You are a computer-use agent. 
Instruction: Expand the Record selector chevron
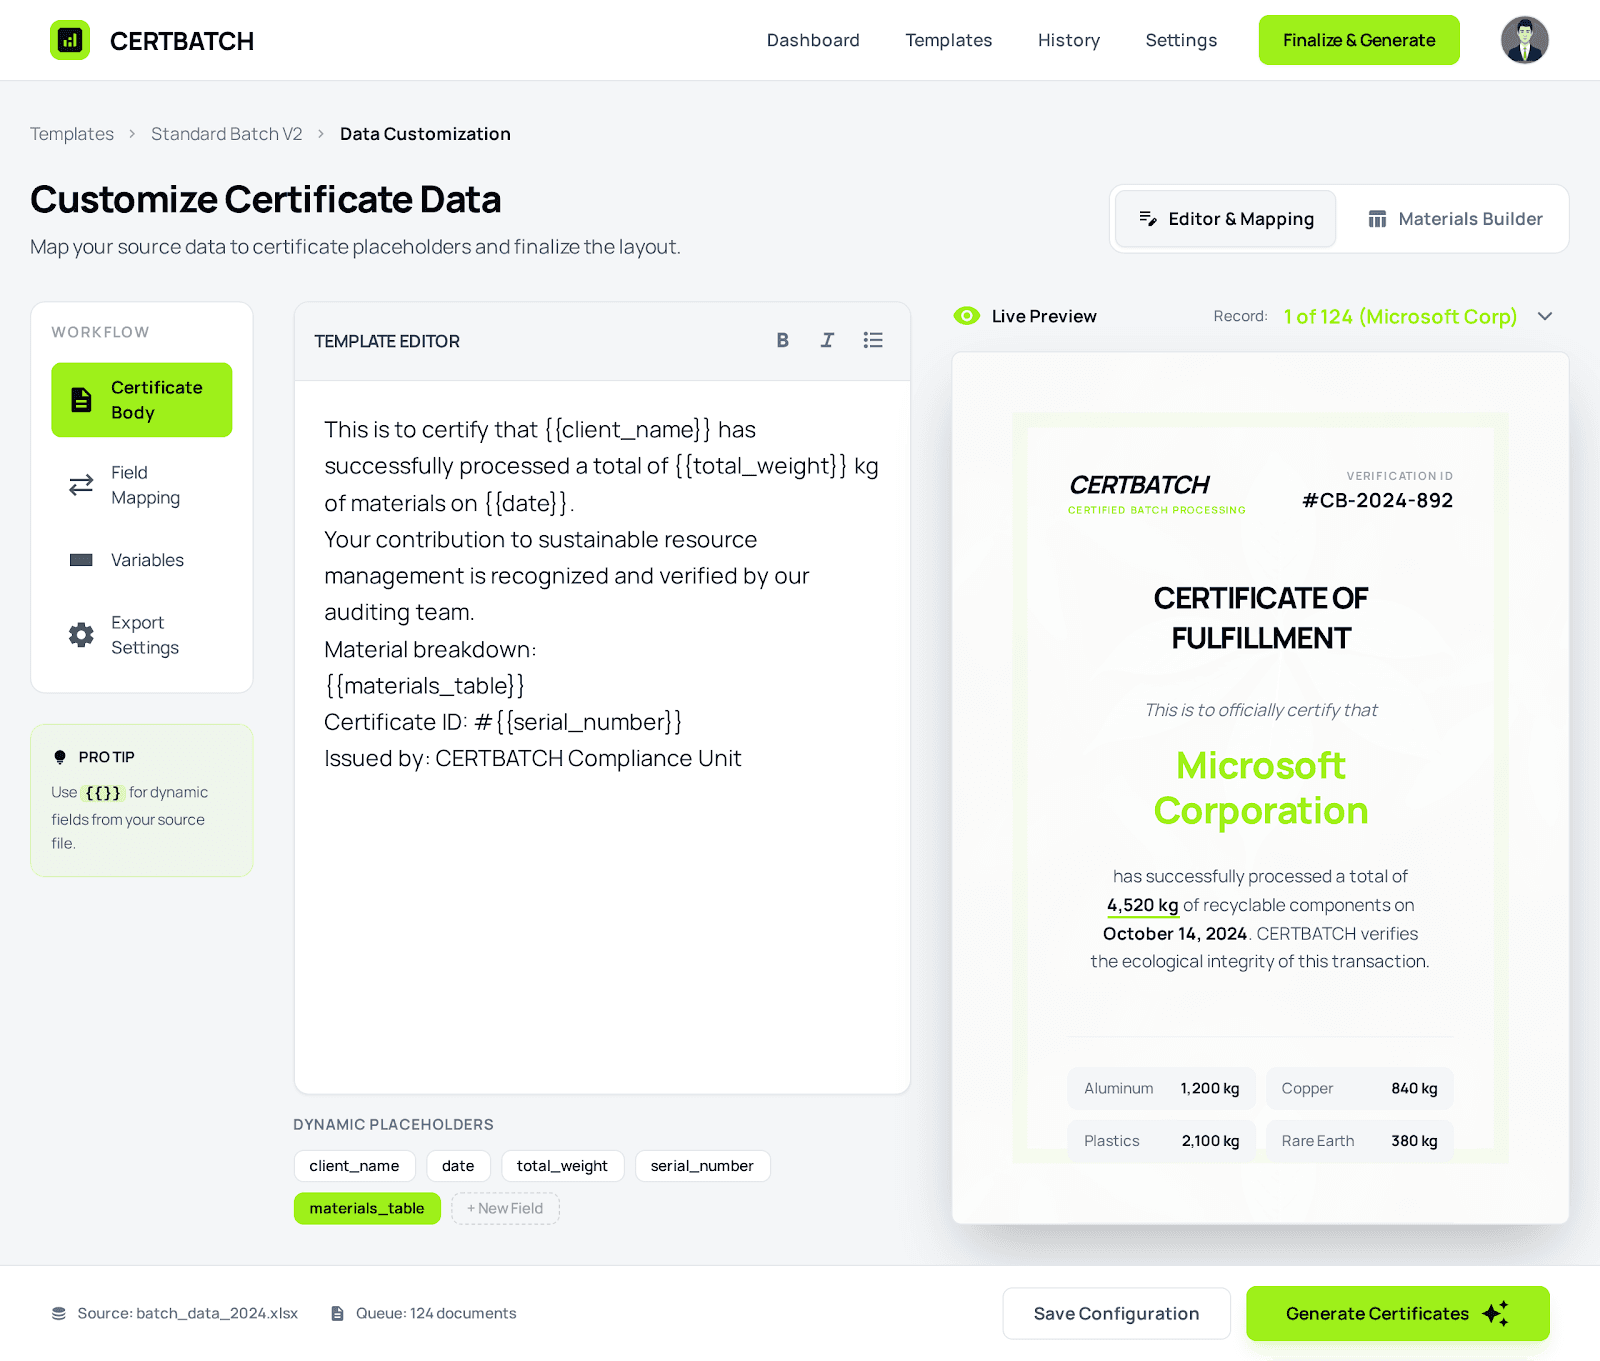[1545, 316]
